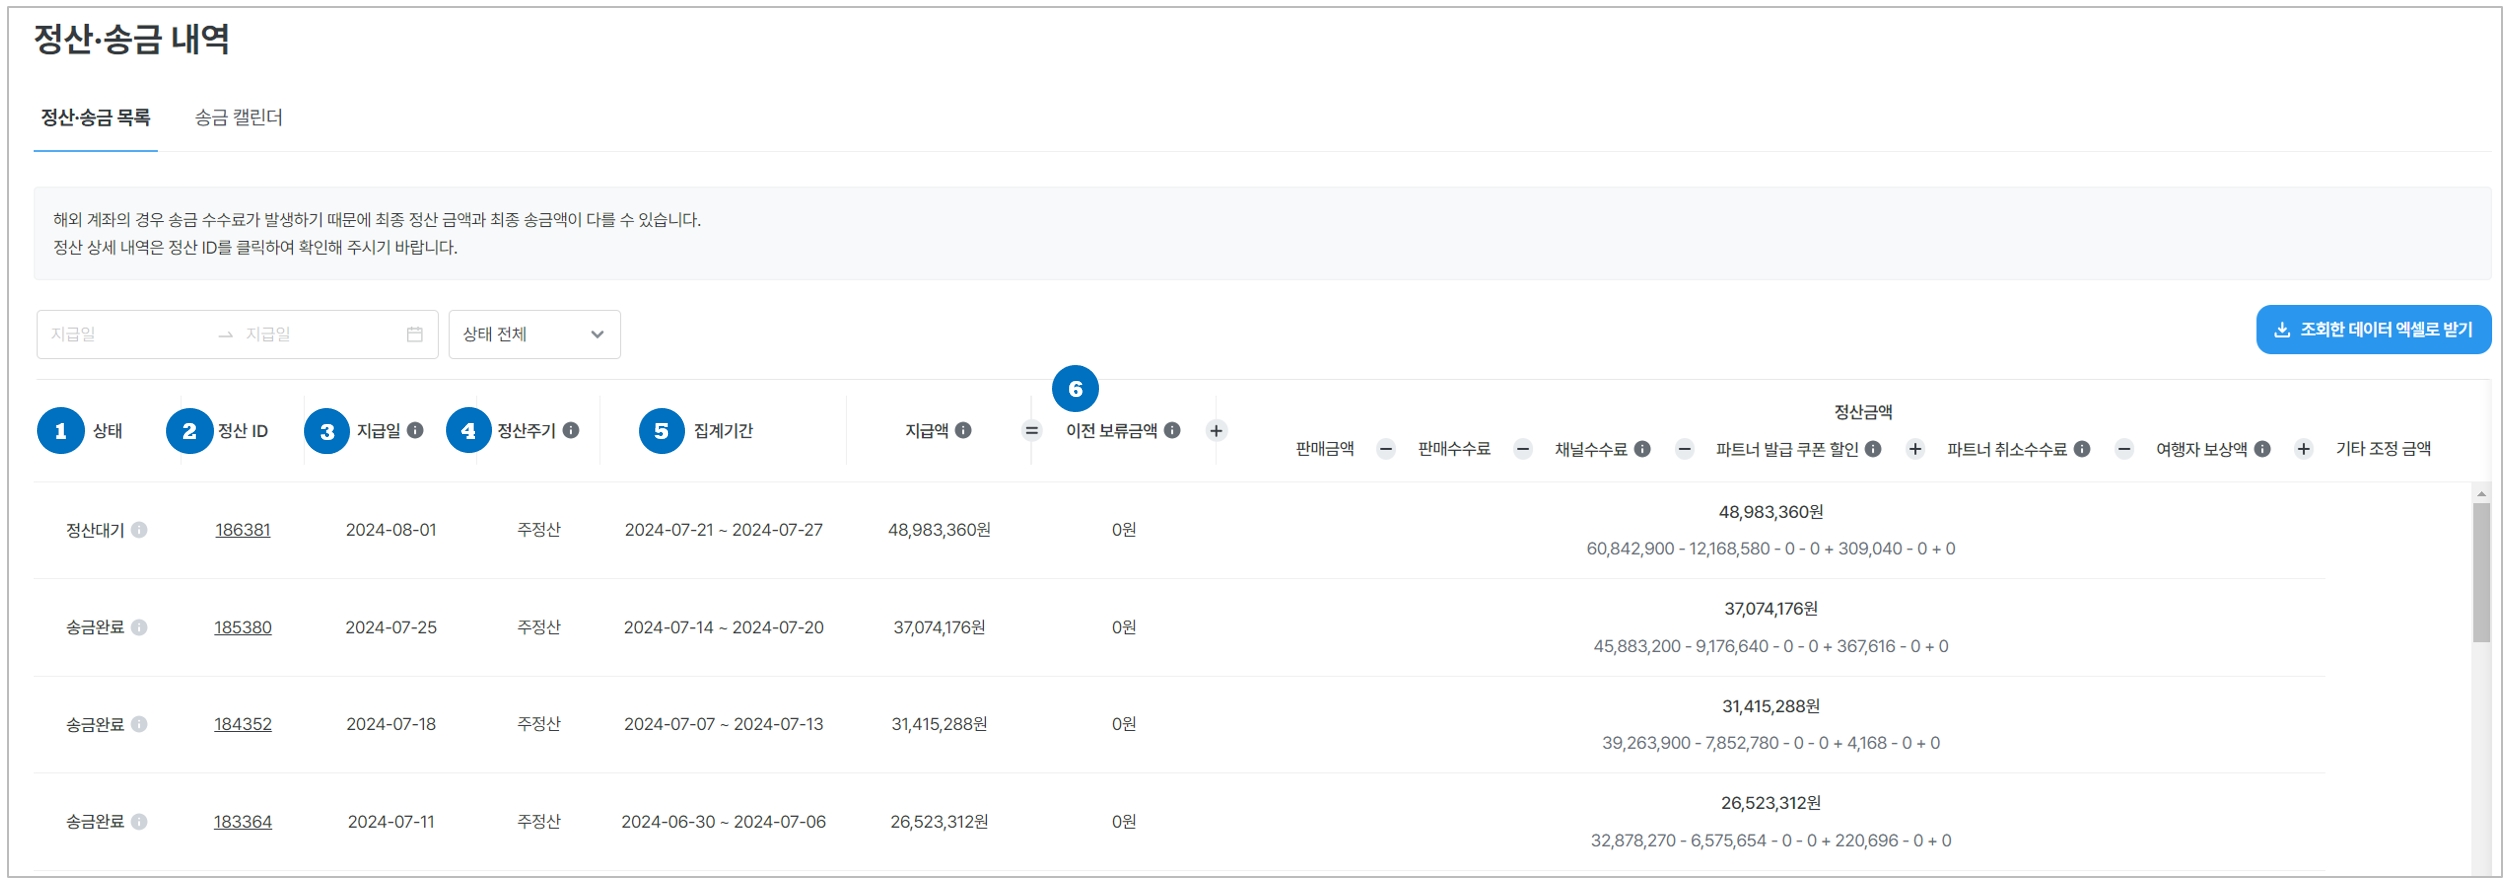The width and height of the screenshot is (2511, 887).
Task: Open settlement ID 186381 link
Action: pos(243,530)
